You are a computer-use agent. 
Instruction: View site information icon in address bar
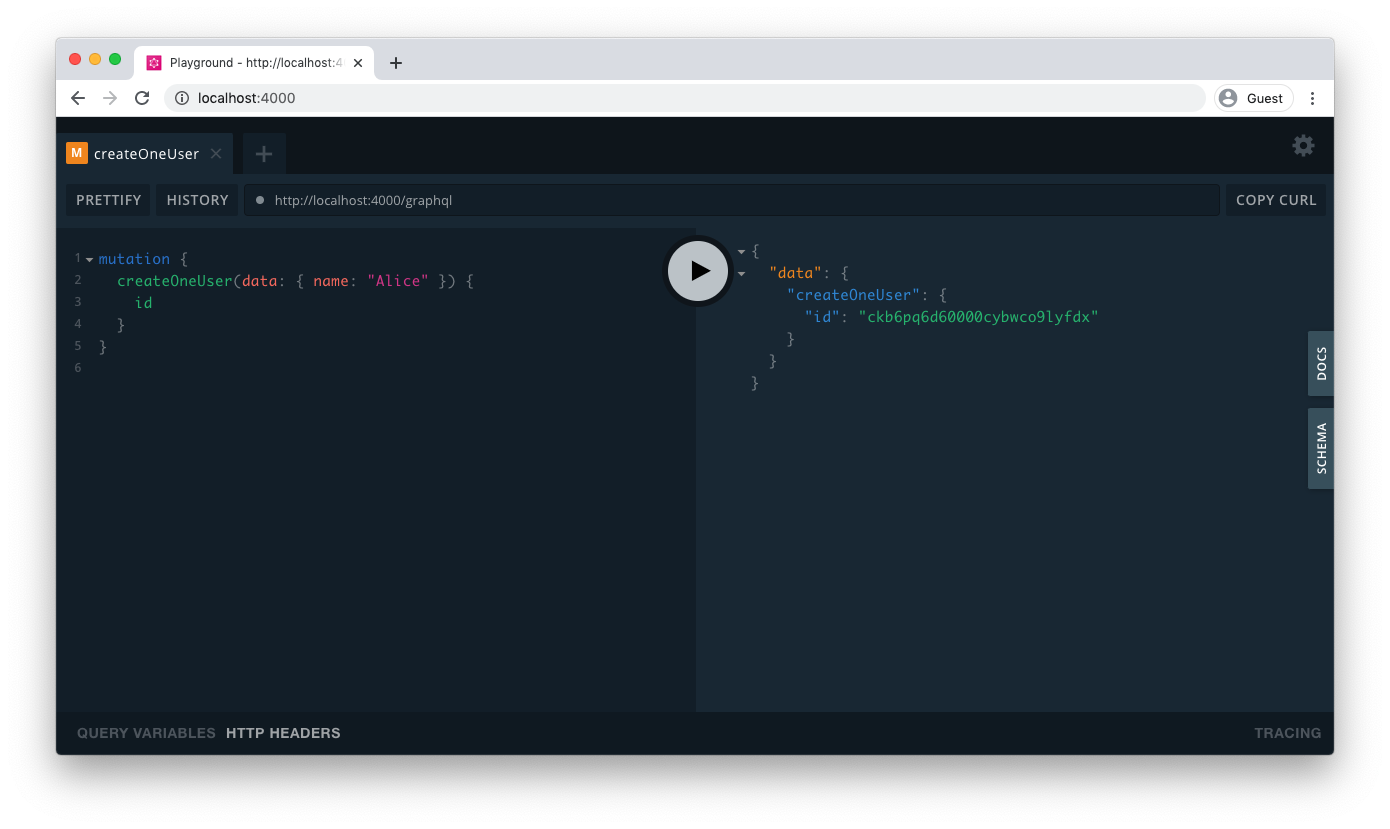(182, 98)
